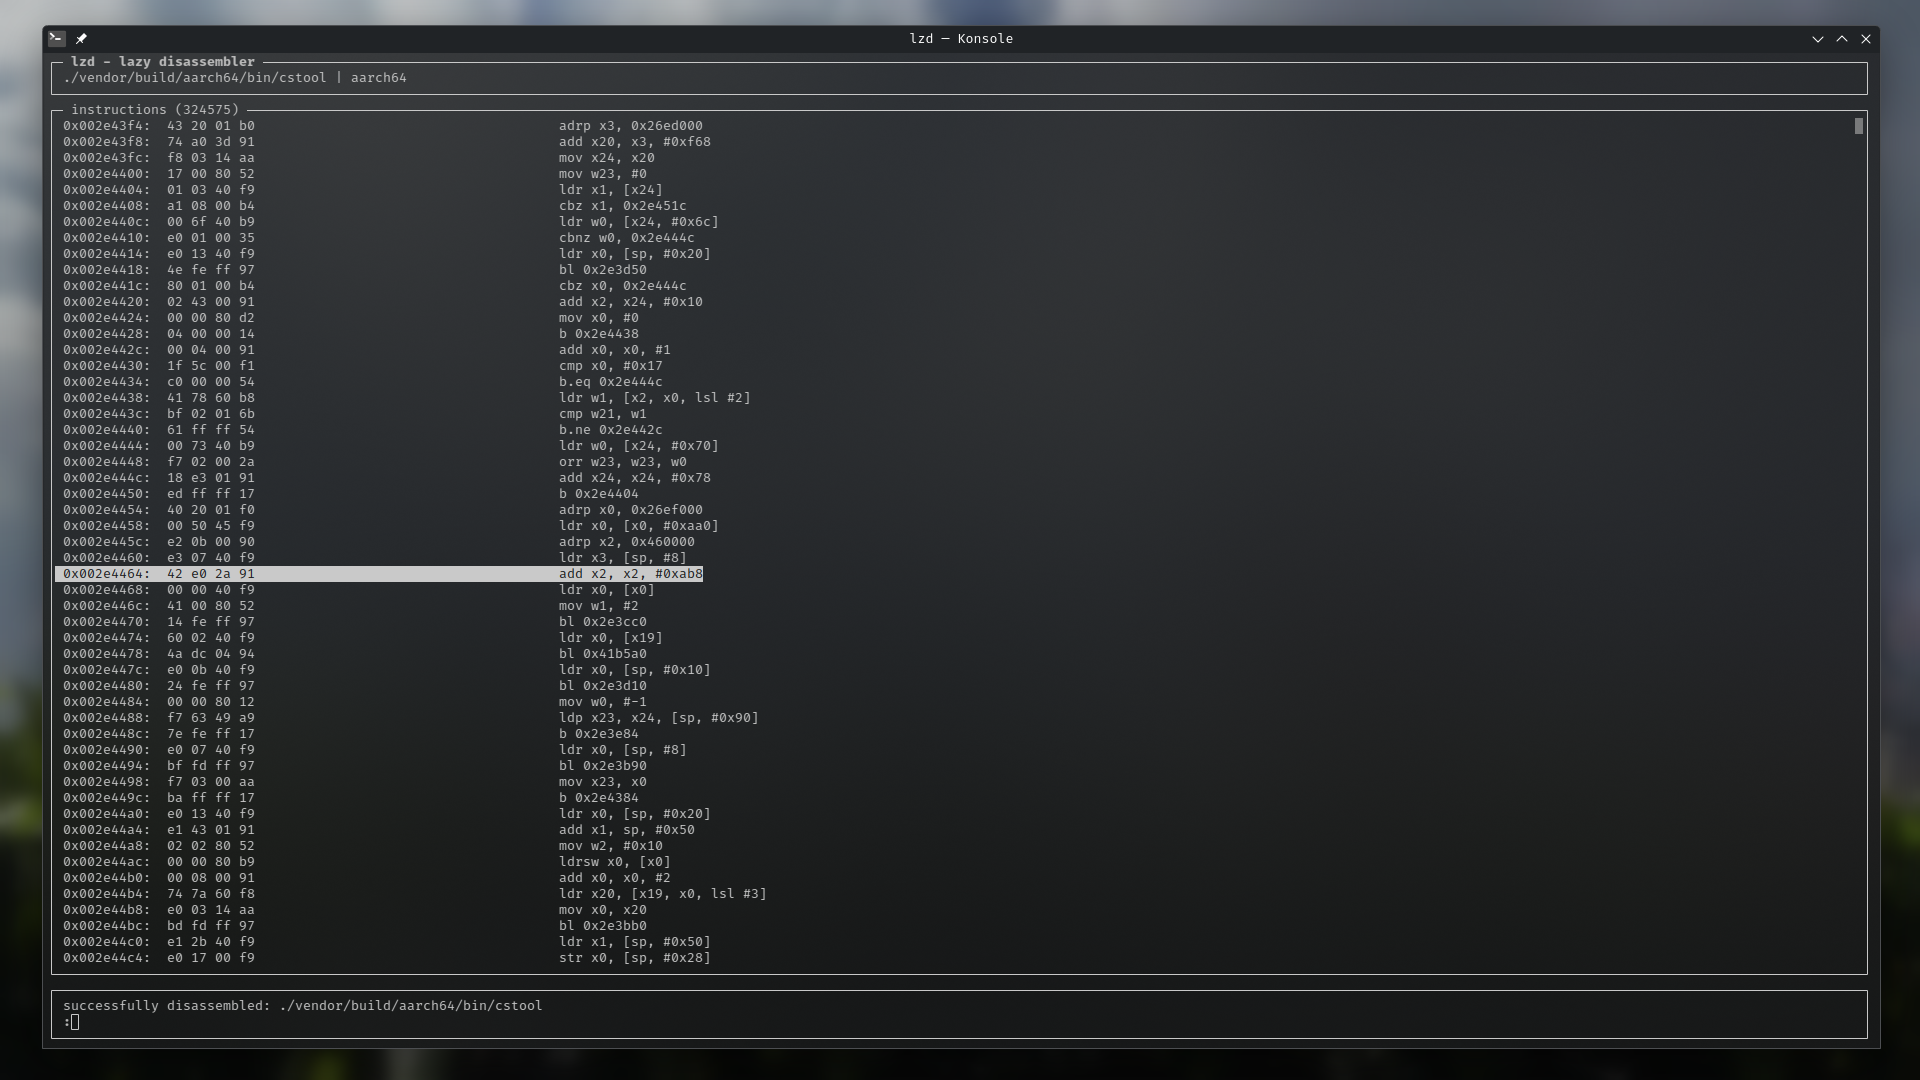Viewport: 1920px width, 1080px height.
Task: Click the b.eq 0x2e444c instruction
Action: pos(610,382)
